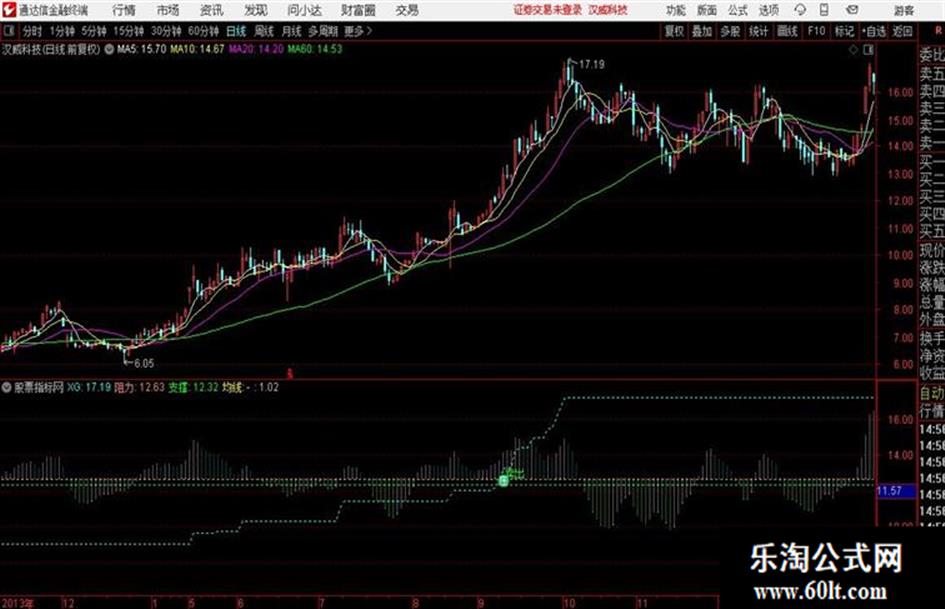Screen dimensions: 945x609
Task: Select the 日线 daily period tab
Action: (236, 31)
